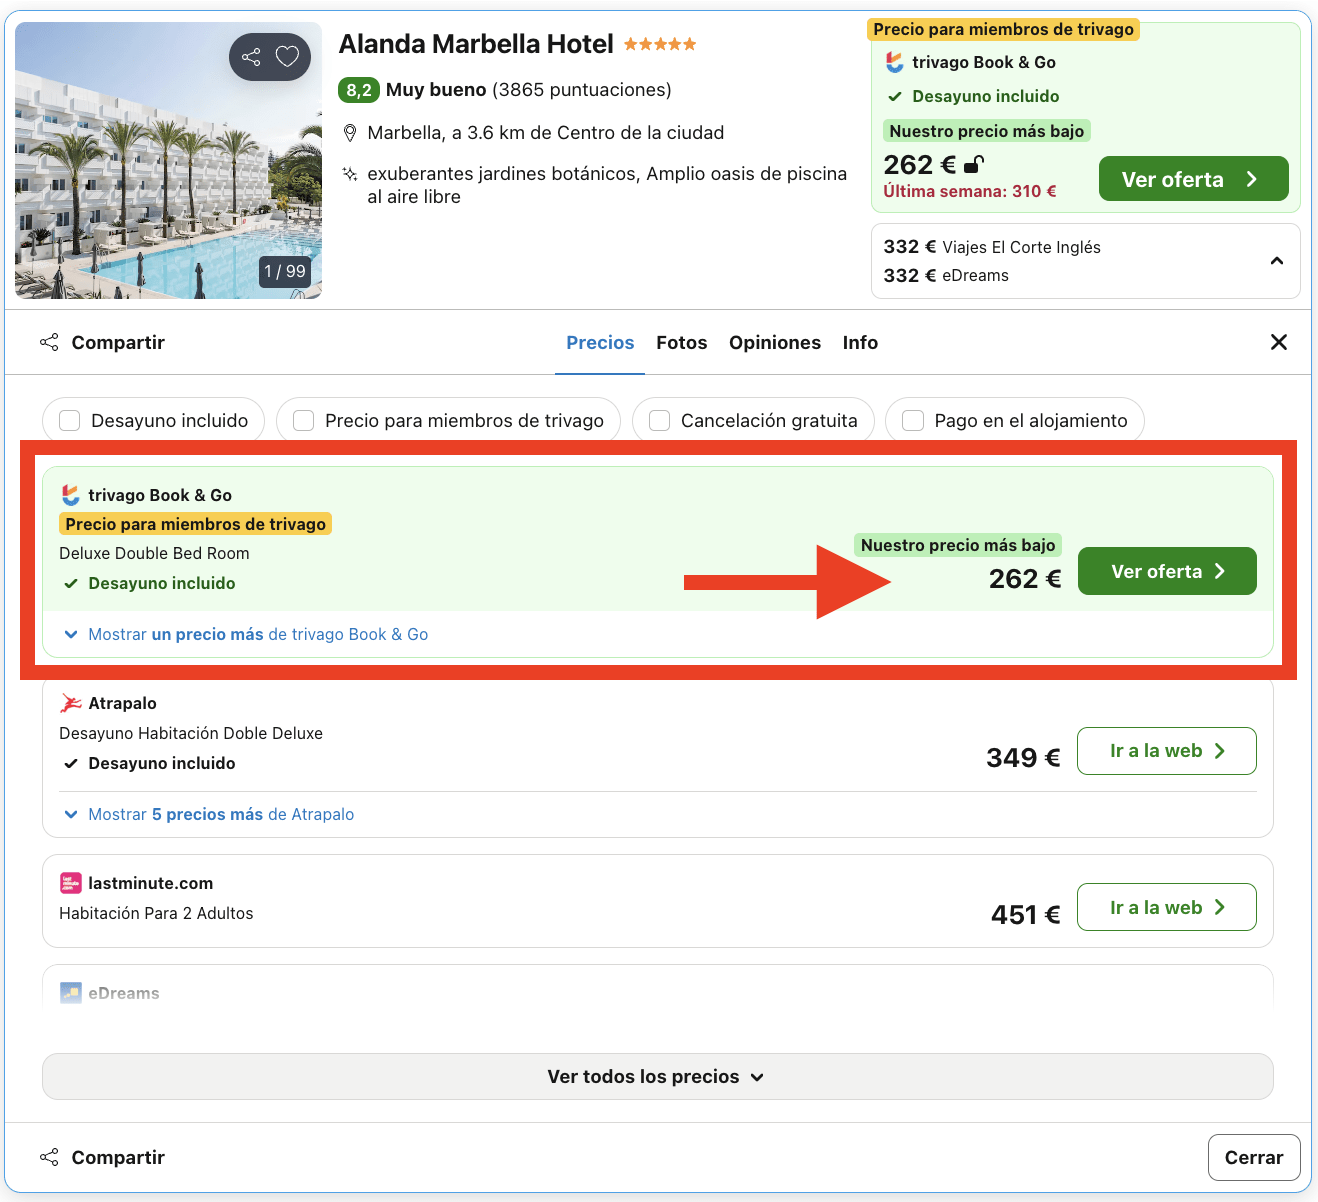The image size is (1318, 1202).
Task: Check the Cancelación gratuita filter
Action: point(659,420)
